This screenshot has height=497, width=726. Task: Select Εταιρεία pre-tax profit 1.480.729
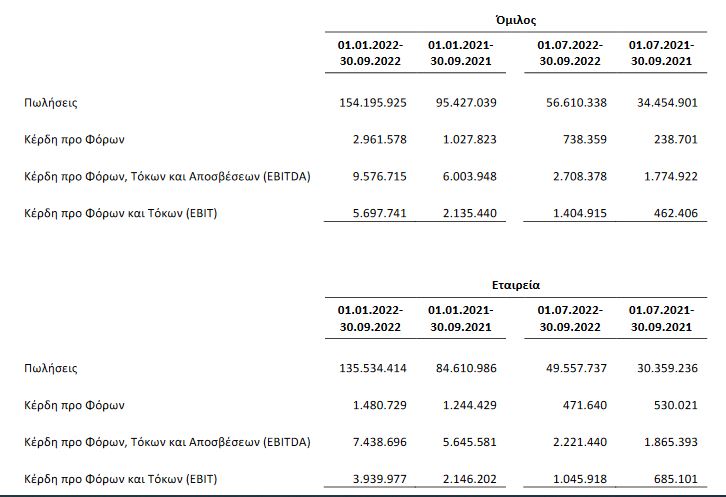point(378,405)
